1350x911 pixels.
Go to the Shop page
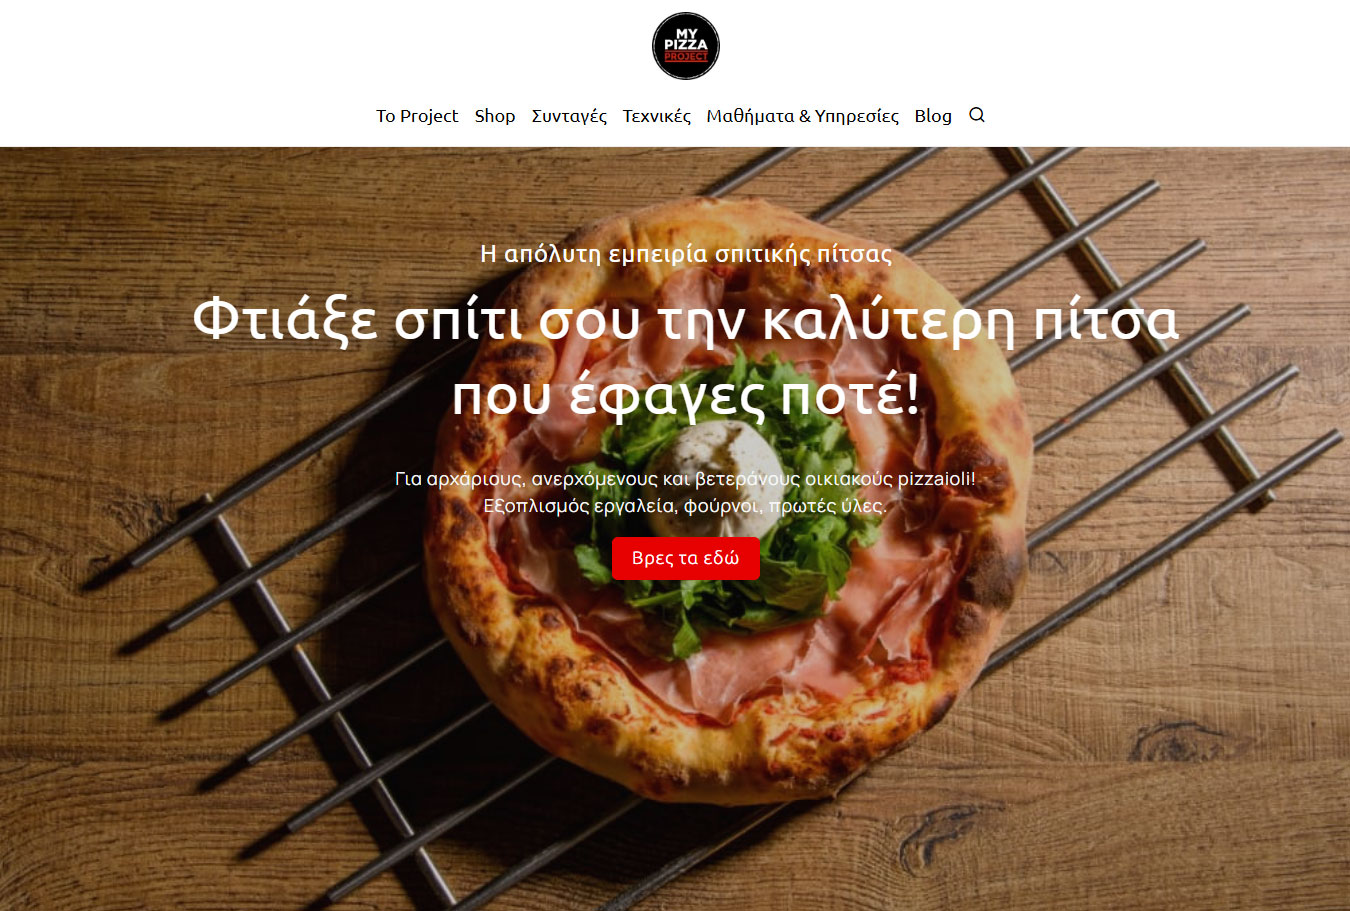coord(495,116)
